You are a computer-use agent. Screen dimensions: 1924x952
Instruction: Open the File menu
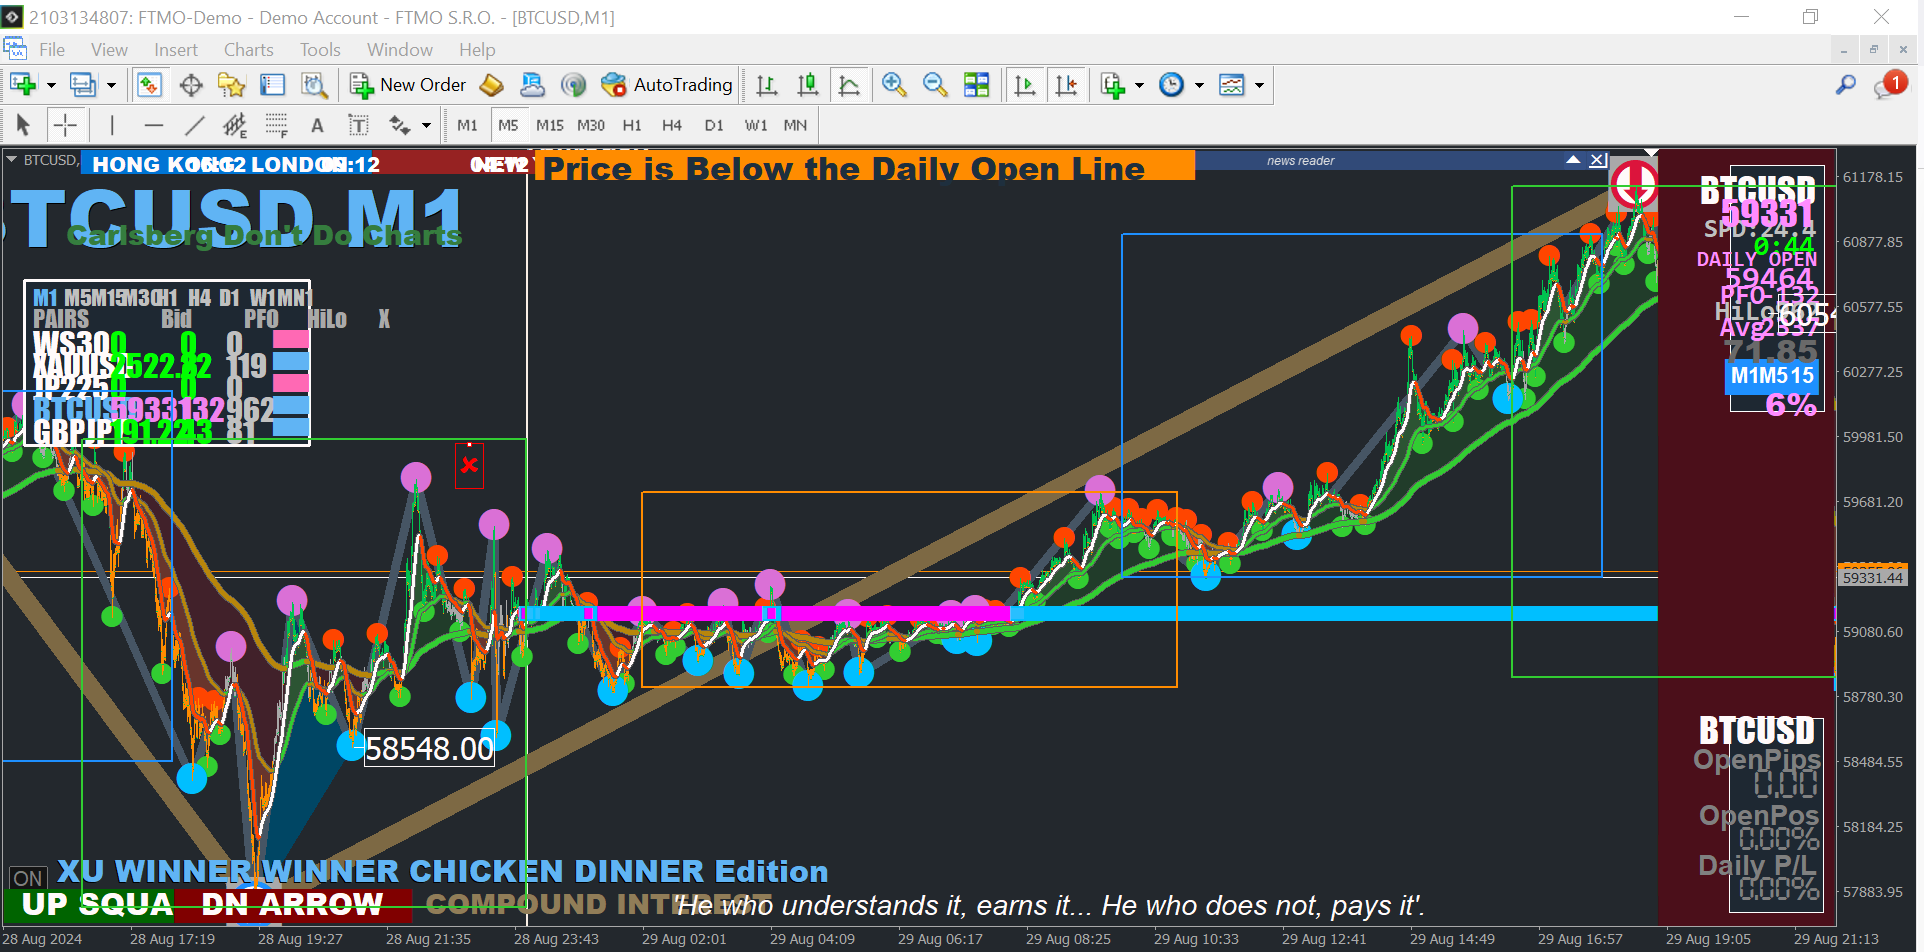pos(52,50)
